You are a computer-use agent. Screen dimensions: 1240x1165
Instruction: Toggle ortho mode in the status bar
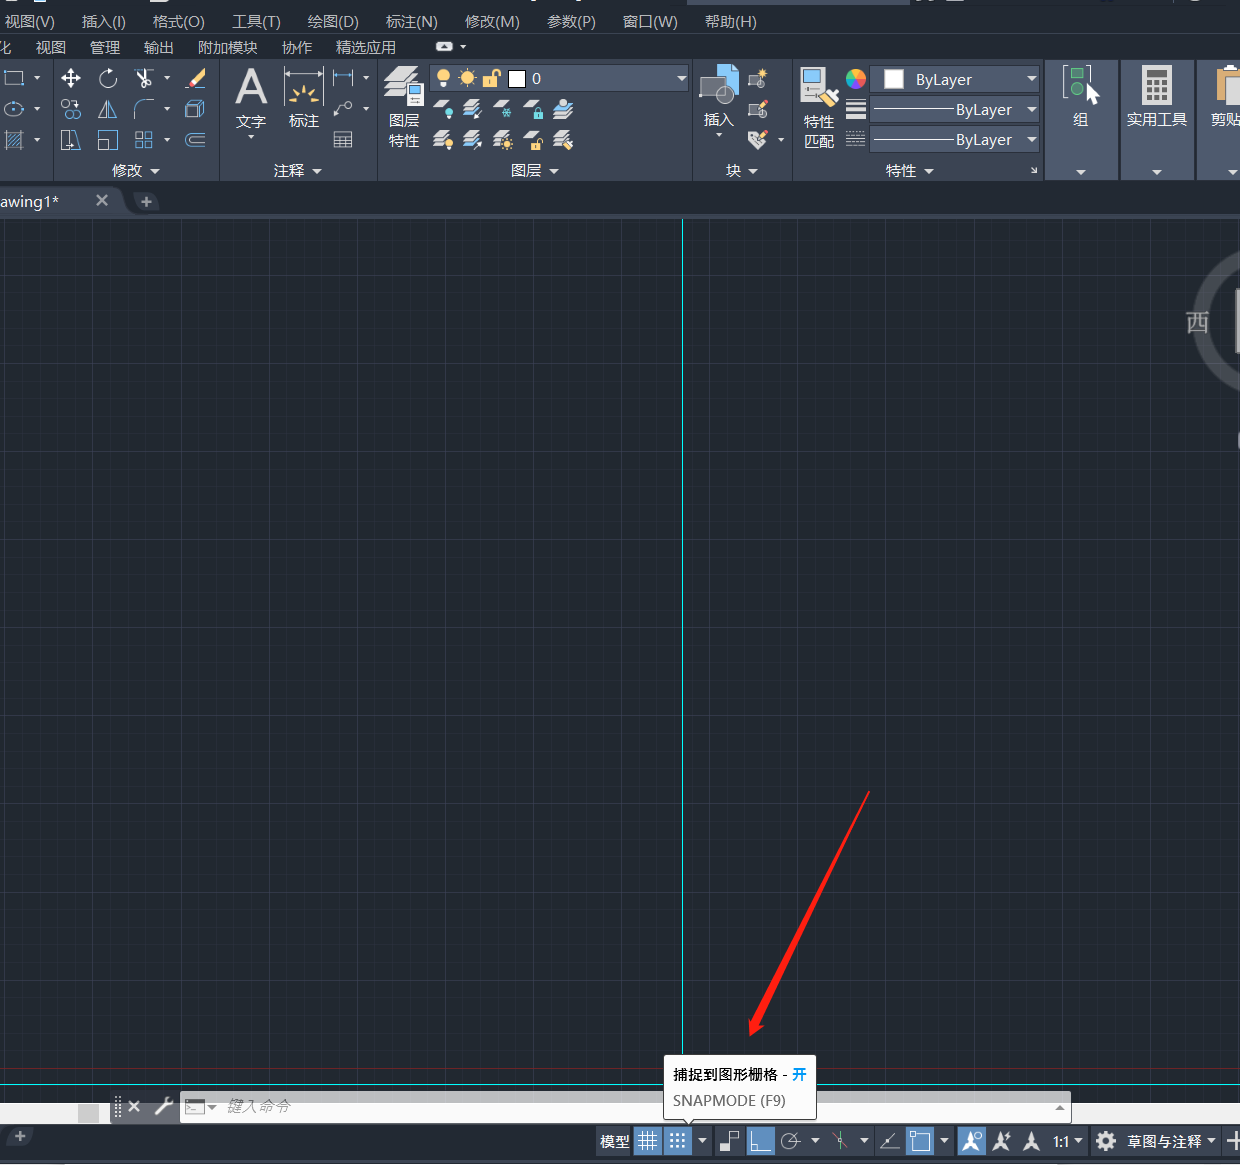[x=760, y=1141]
